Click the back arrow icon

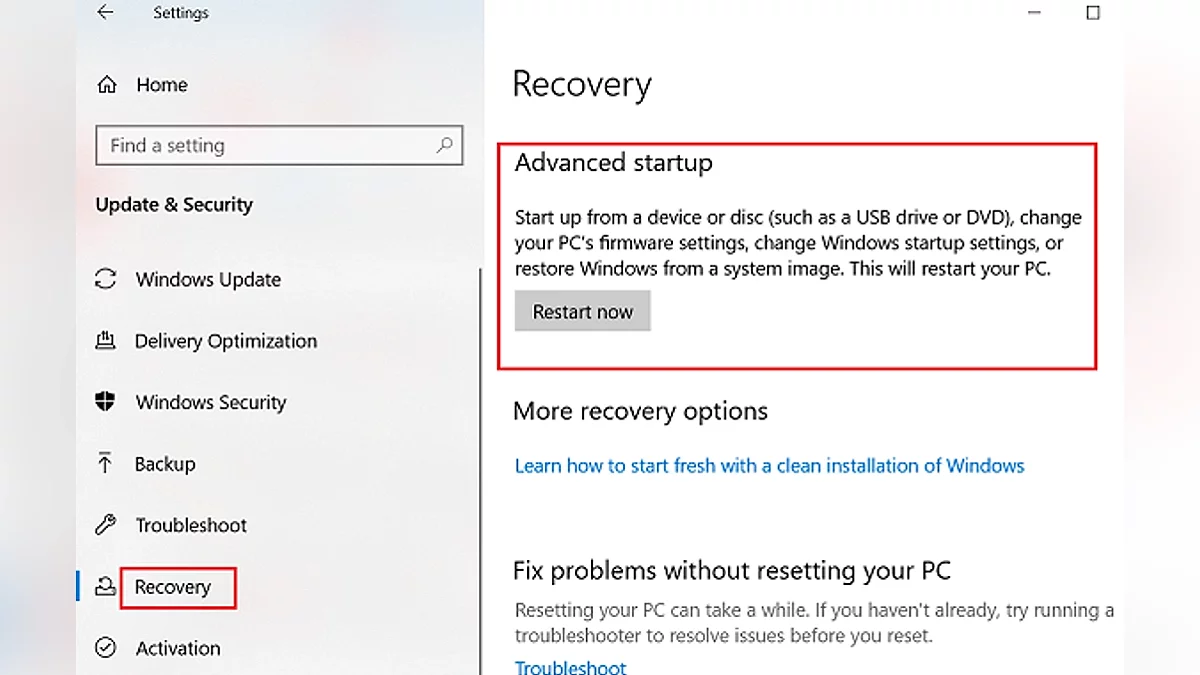tap(105, 13)
